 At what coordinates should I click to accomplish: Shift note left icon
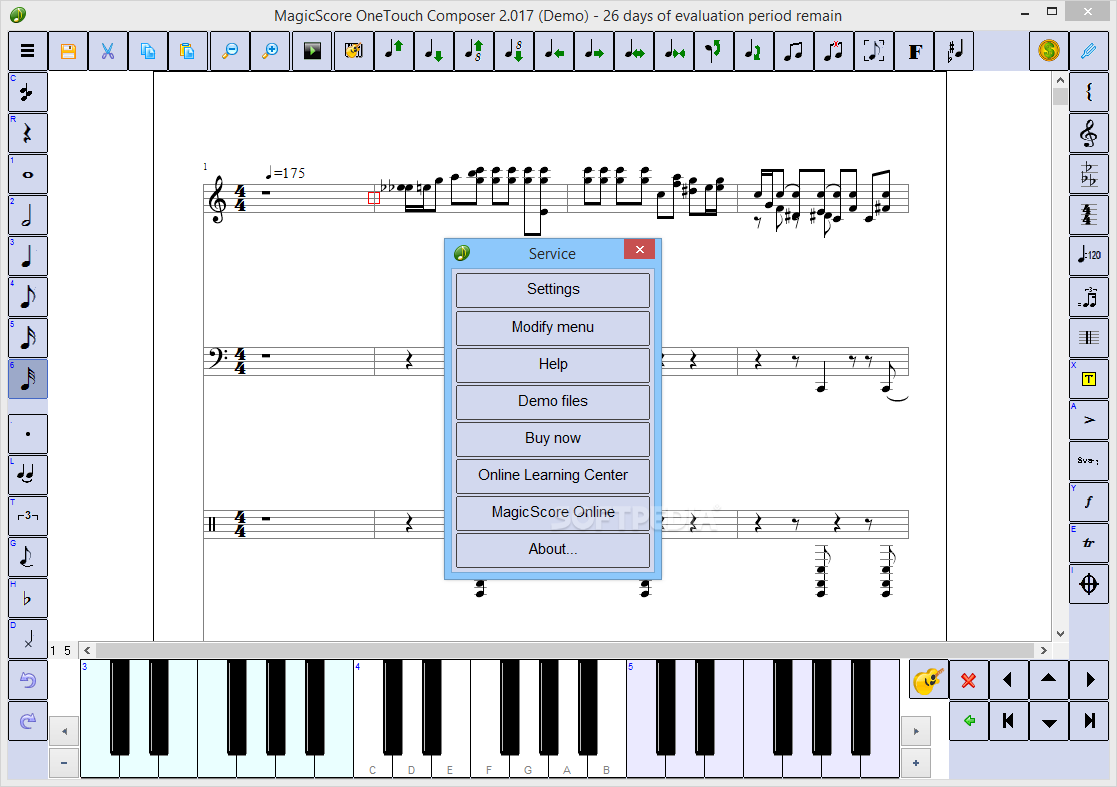pyautogui.click(x=554, y=51)
